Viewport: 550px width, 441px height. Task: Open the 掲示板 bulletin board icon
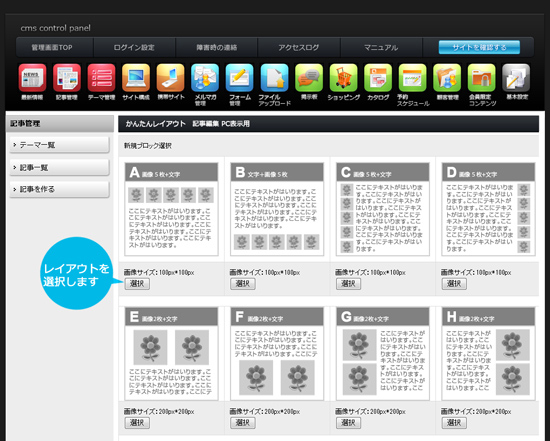[309, 78]
